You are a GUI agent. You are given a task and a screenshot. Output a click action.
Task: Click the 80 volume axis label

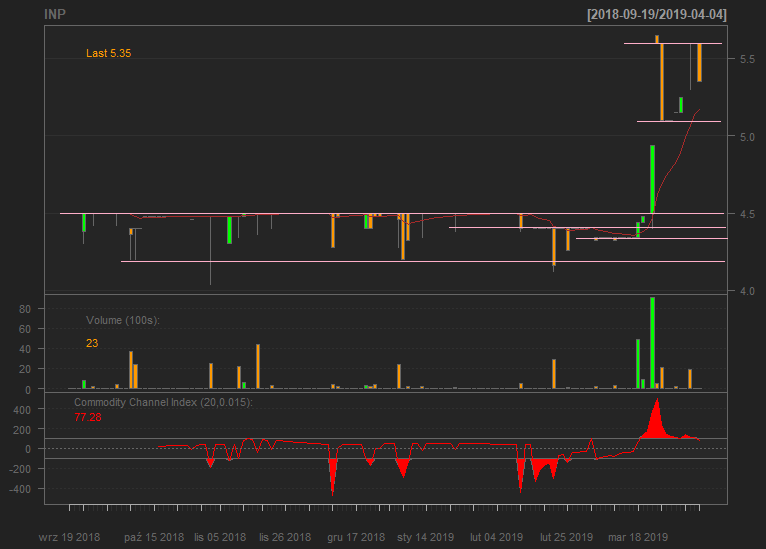[x=25, y=309]
